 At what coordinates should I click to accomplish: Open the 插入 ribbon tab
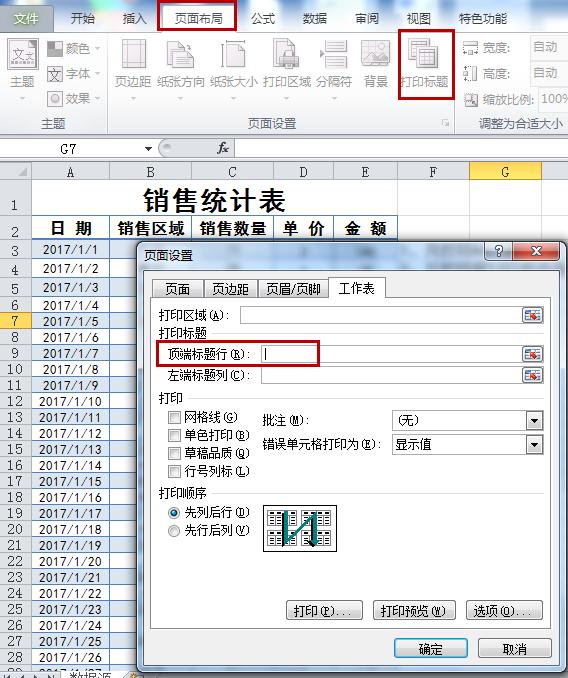pyautogui.click(x=134, y=18)
